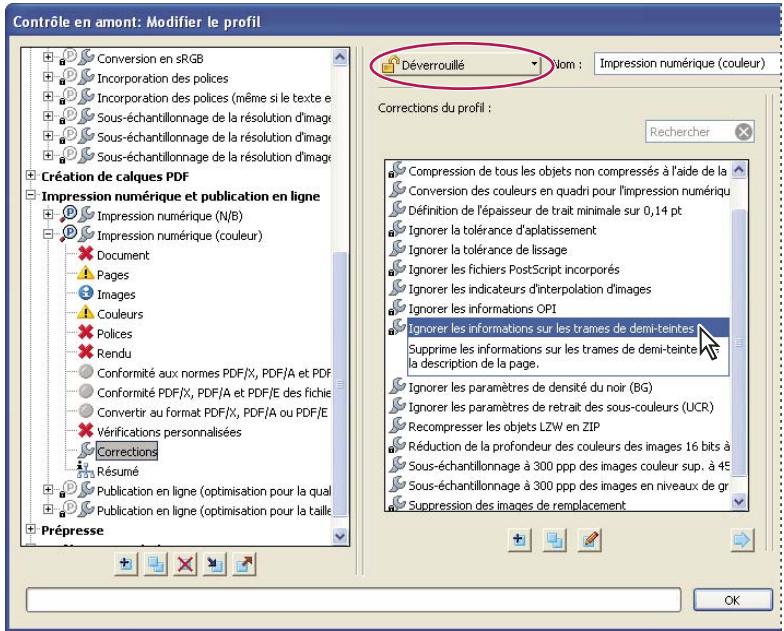This screenshot has height=631, width=784.
Task: Select Ignorer les informations OPI correction
Action: [482, 309]
